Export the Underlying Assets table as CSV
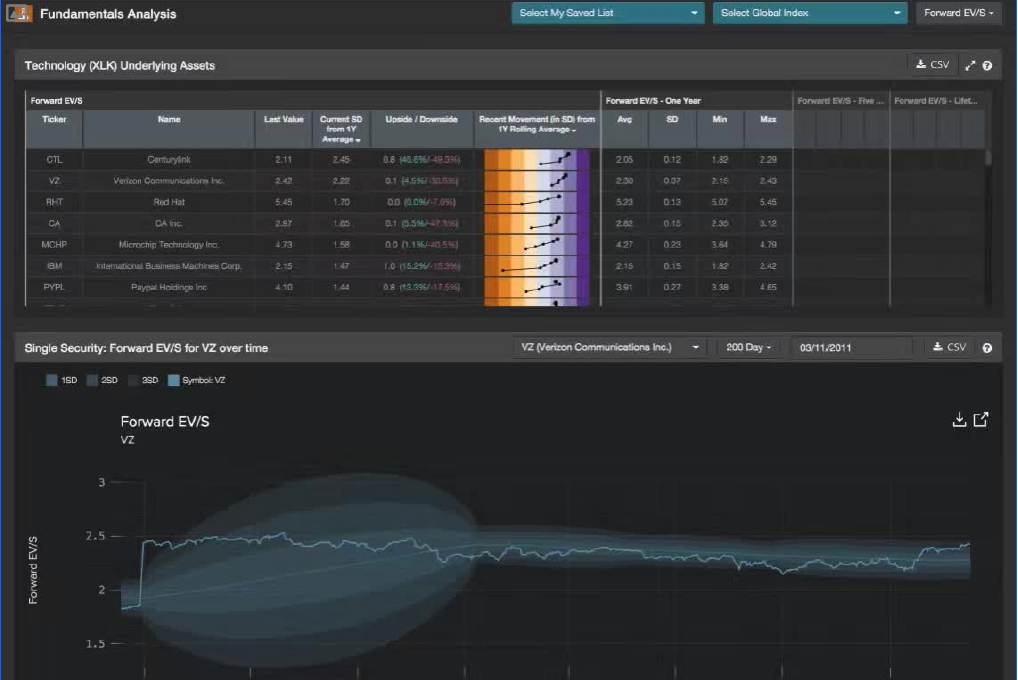 tap(932, 65)
